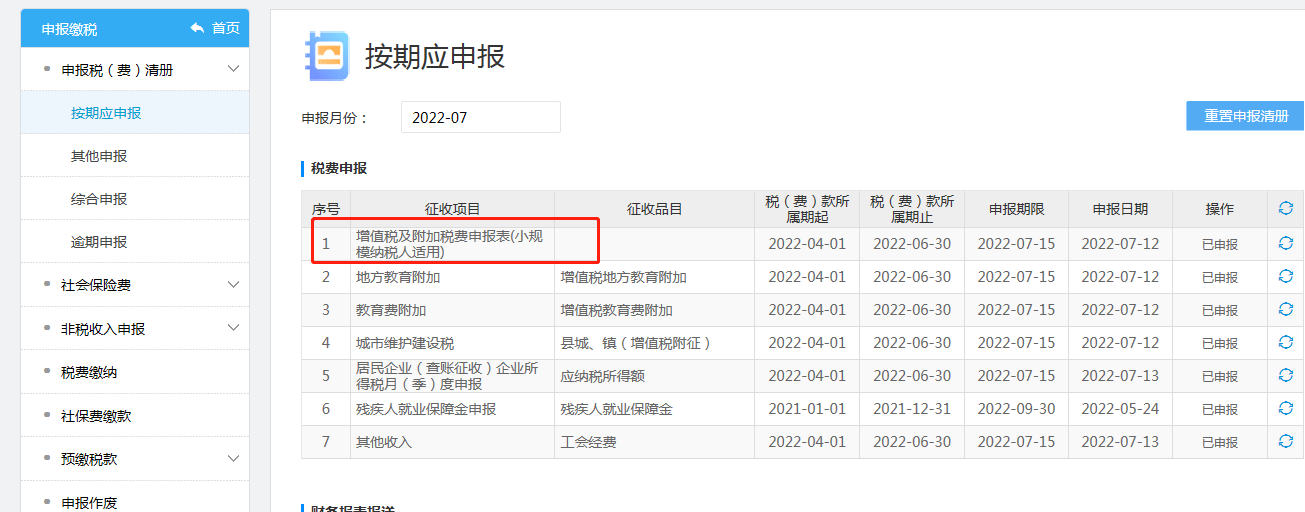Screen dimensions: 1305x512
Task: Refresh the 其他收入 row
Action: pos(1286,442)
